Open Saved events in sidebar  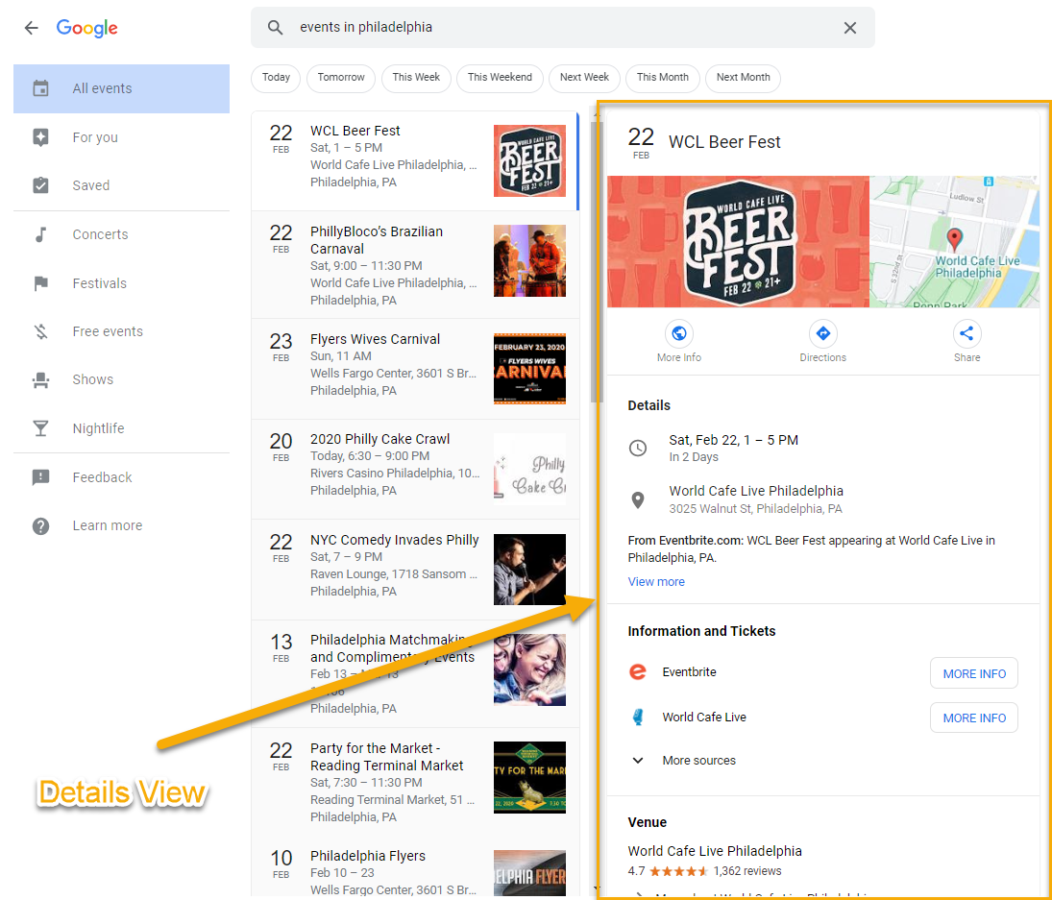pyautogui.click(x=90, y=185)
